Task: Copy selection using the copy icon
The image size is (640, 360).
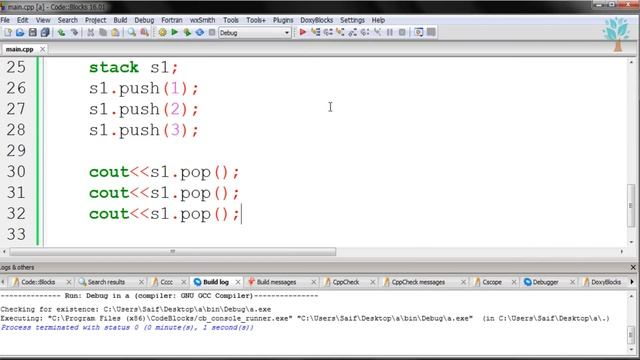Action: point(103,33)
